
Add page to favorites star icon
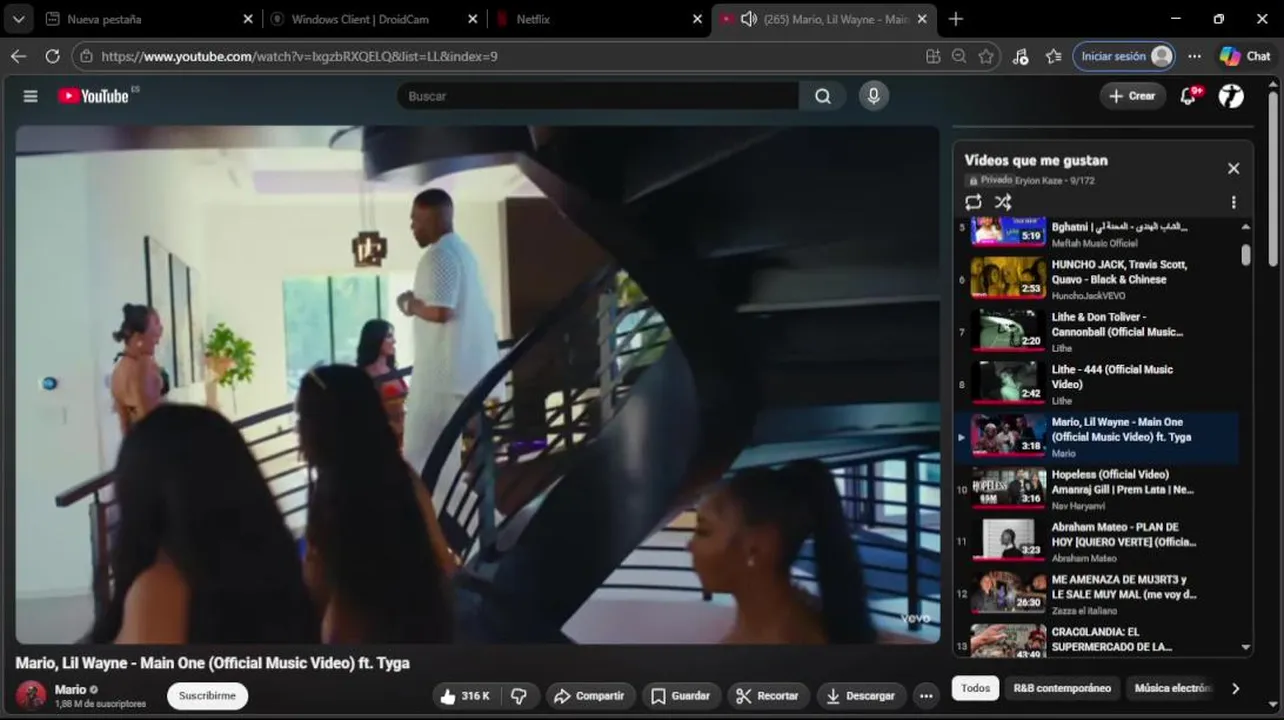click(986, 56)
